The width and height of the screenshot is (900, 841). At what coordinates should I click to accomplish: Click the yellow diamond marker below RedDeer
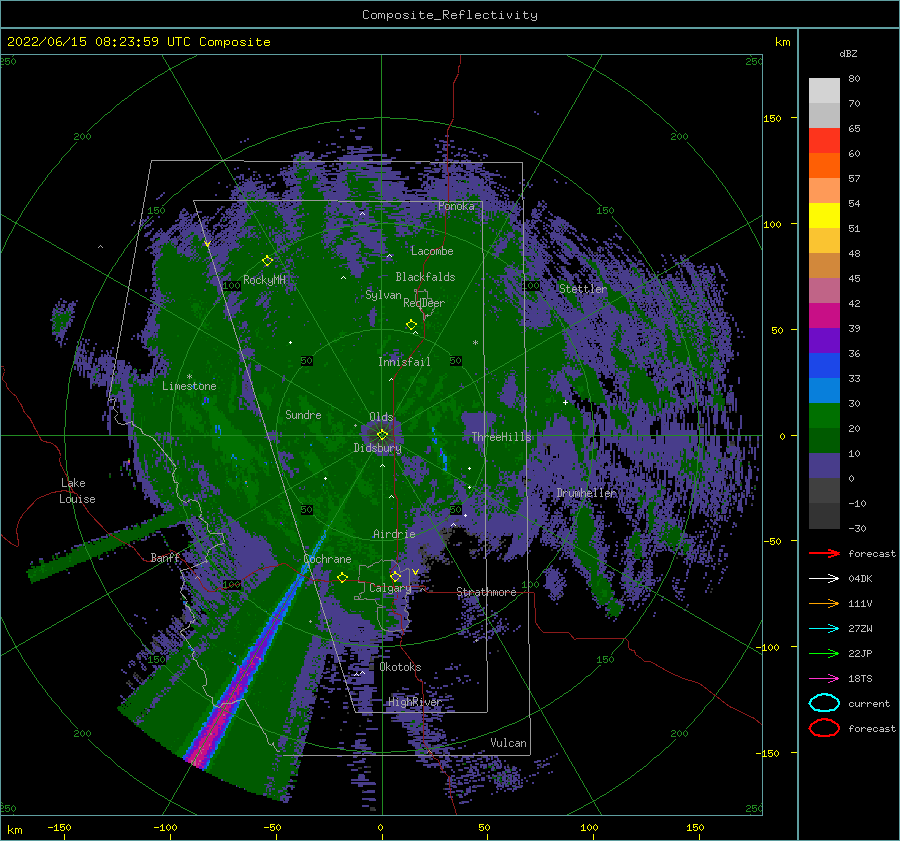coord(412,325)
